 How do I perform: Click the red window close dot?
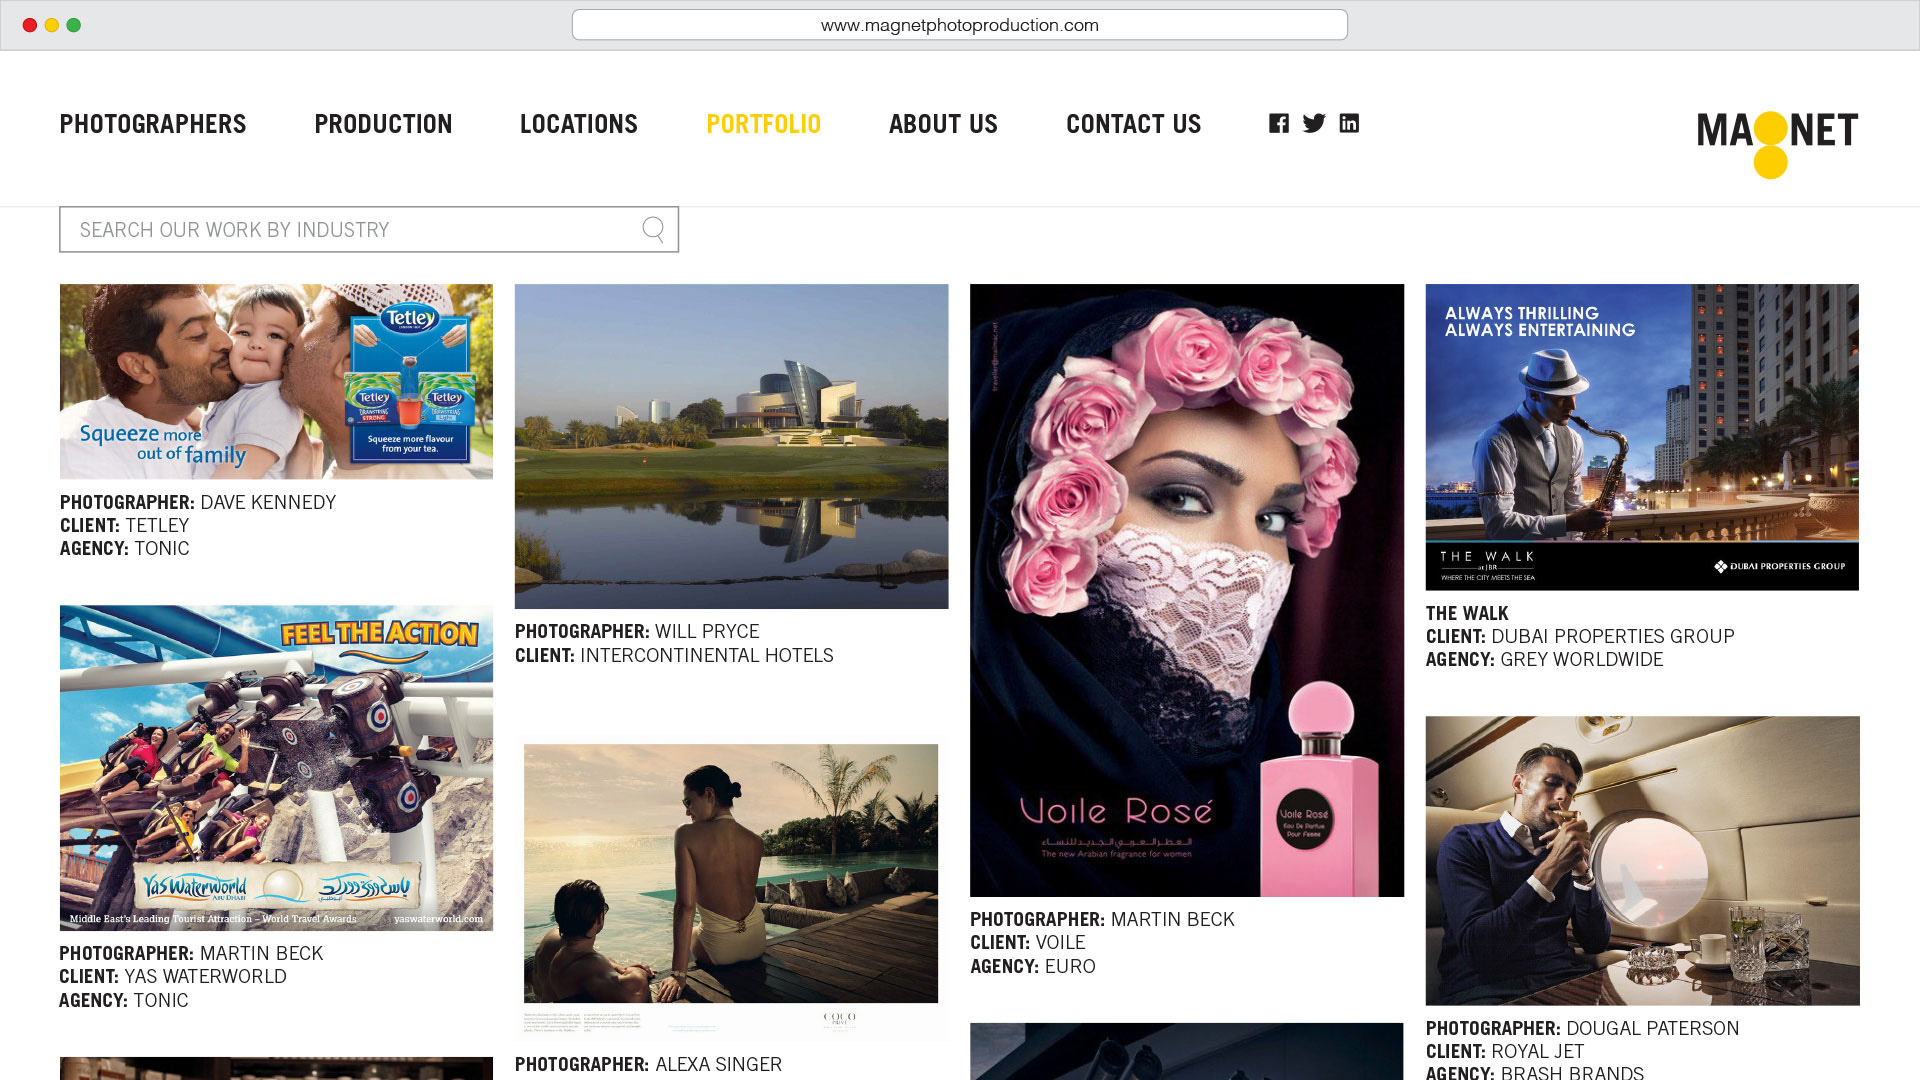tap(30, 25)
